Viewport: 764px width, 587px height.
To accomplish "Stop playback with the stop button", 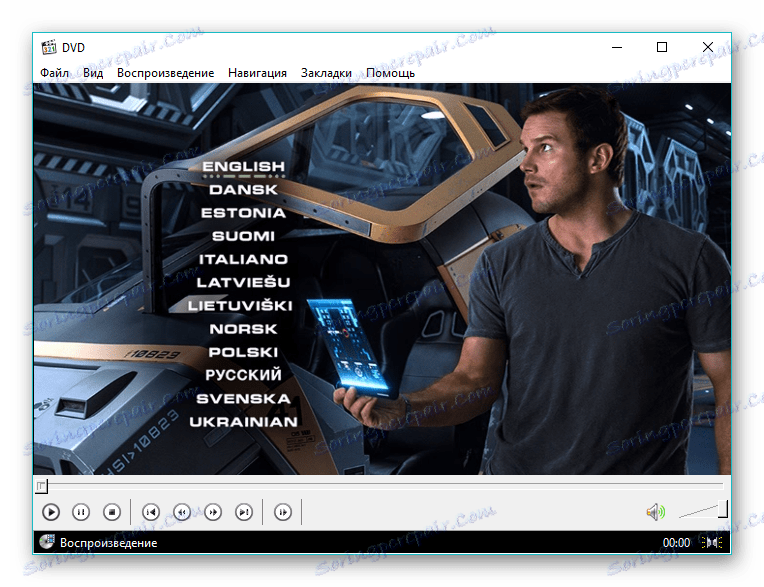I will click(x=112, y=512).
